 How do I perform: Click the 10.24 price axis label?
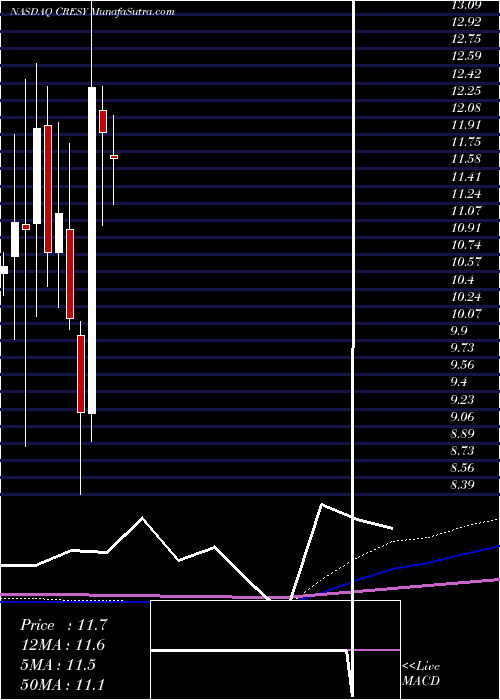[467, 296]
